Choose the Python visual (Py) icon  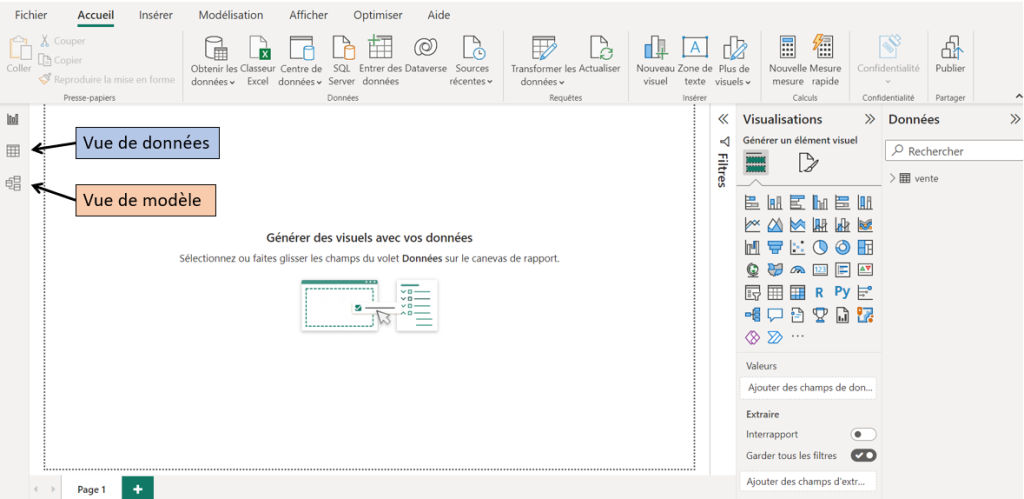(842, 292)
